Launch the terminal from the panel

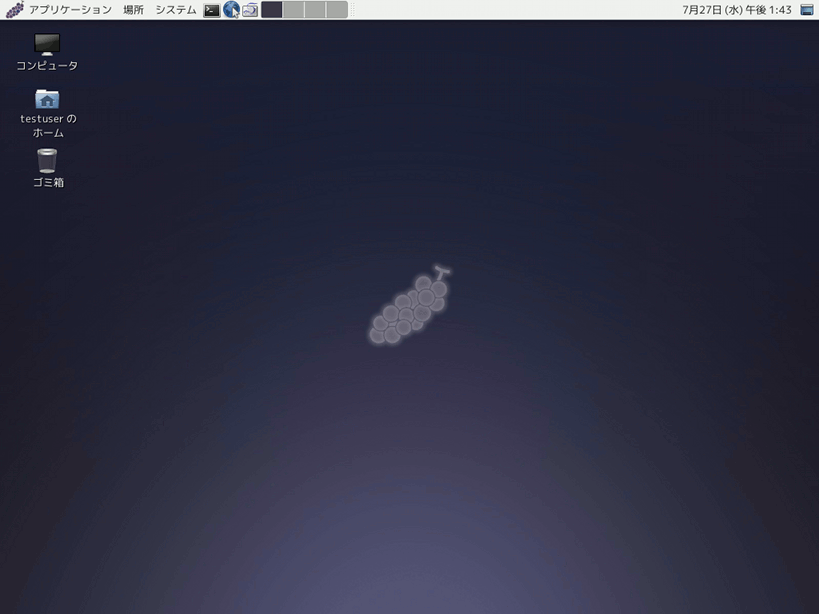click(212, 9)
